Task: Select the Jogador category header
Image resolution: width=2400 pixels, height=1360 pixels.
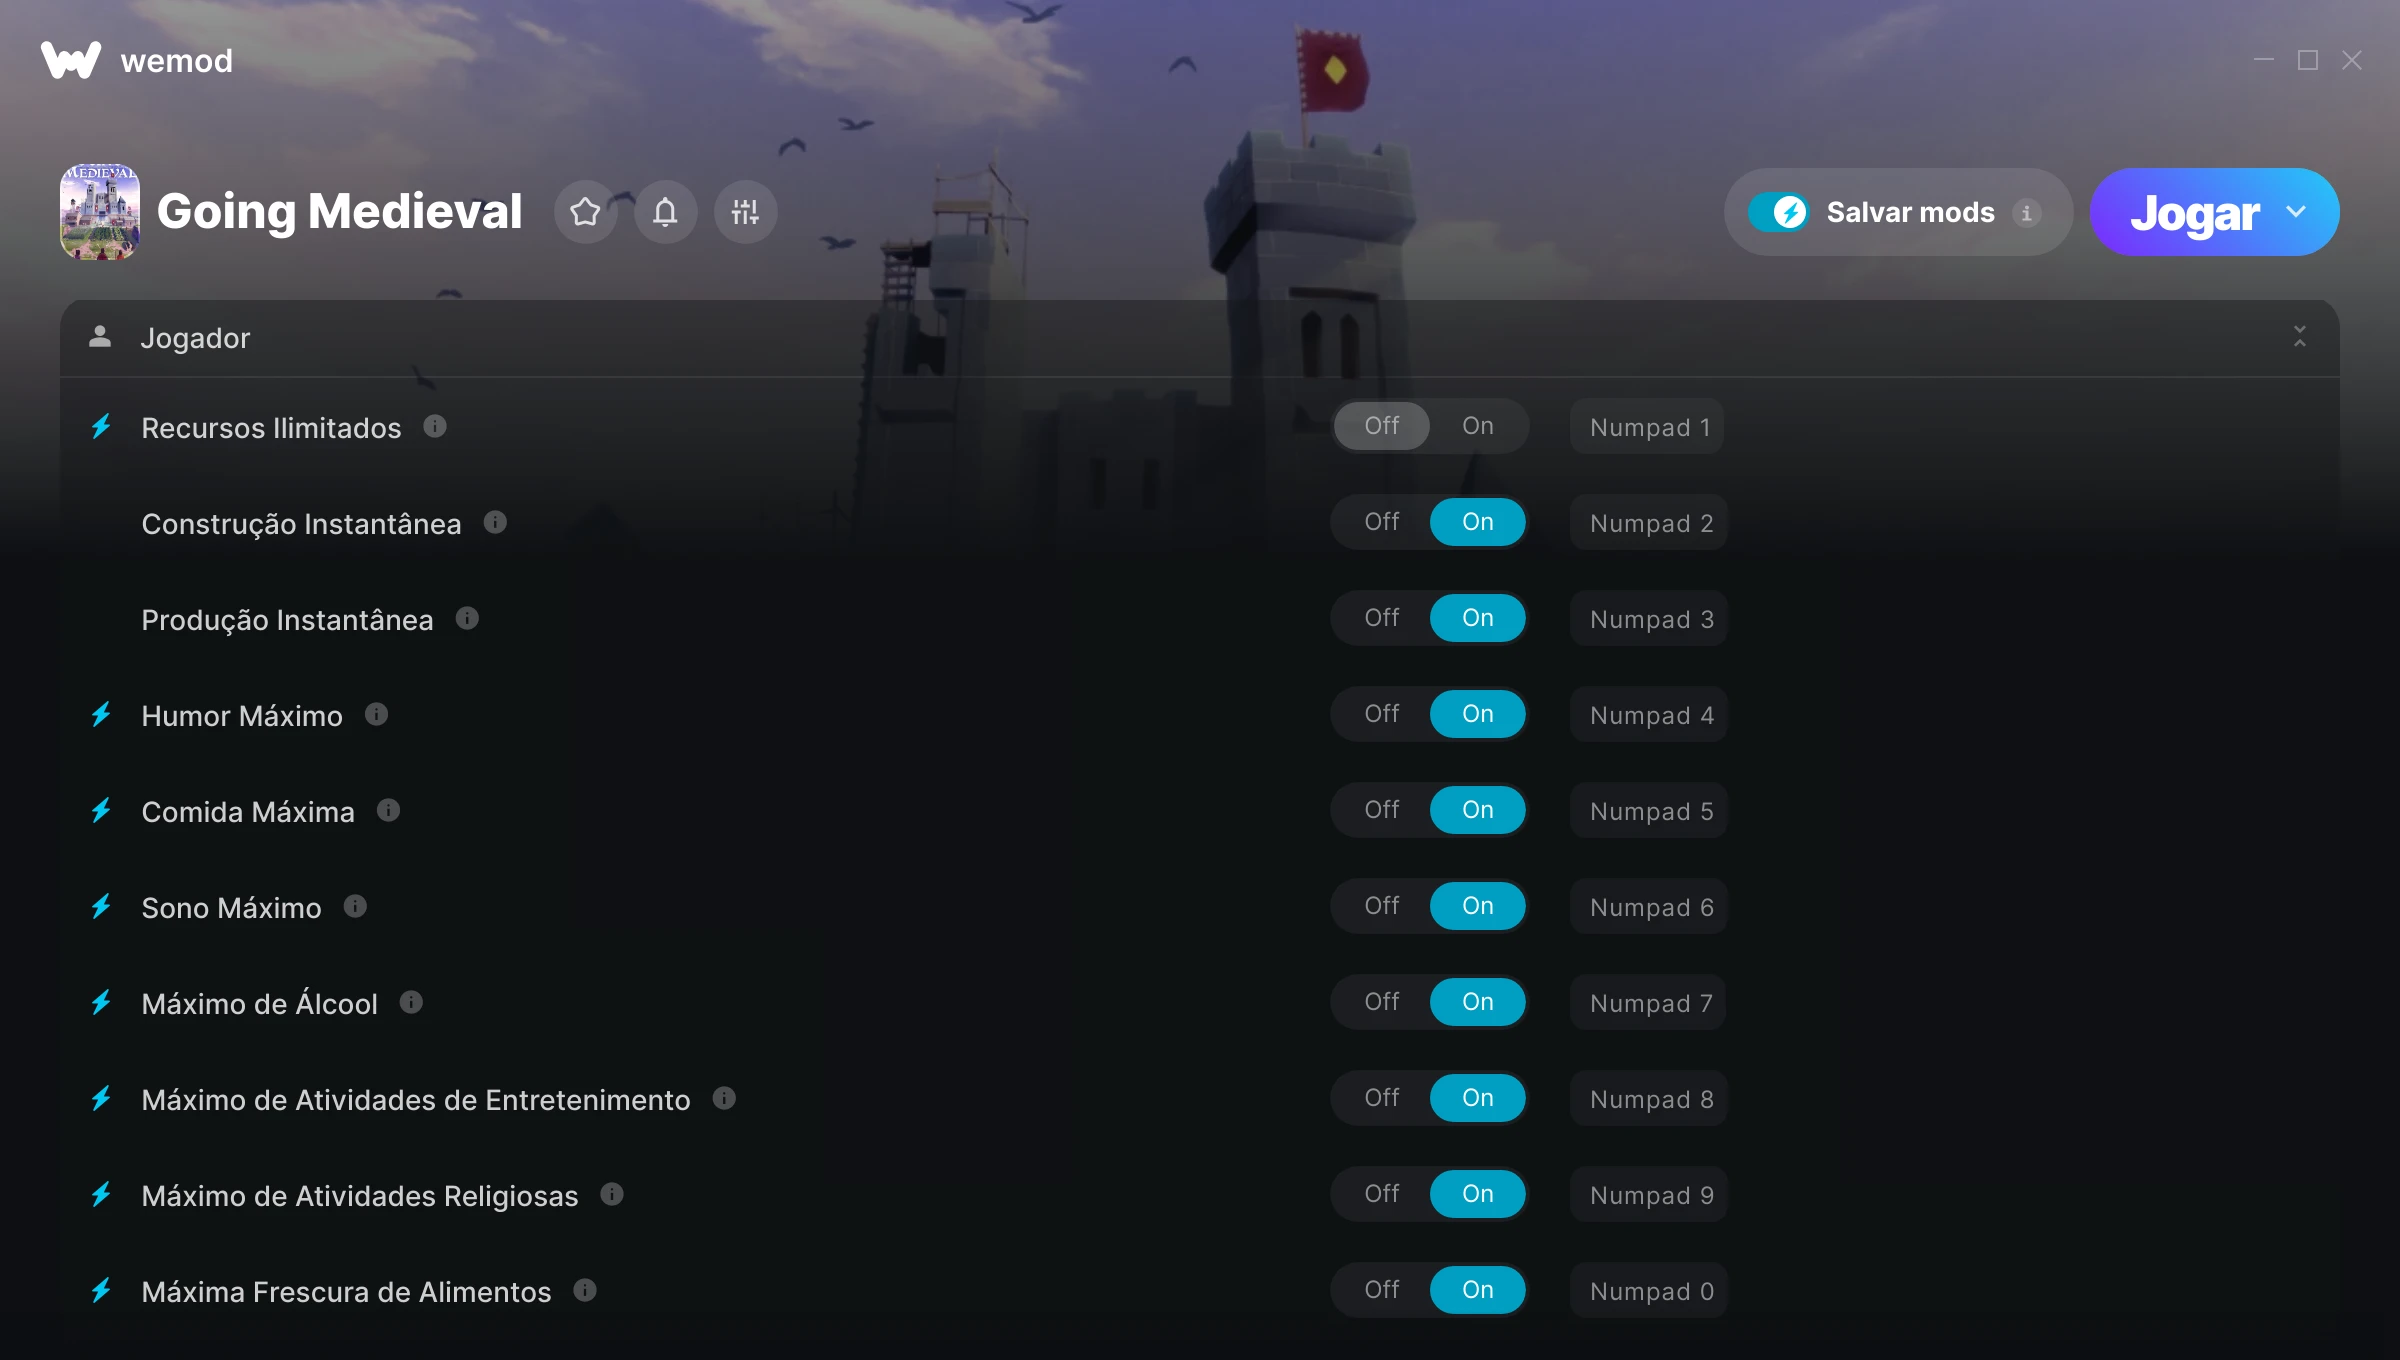Action: coord(1199,338)
